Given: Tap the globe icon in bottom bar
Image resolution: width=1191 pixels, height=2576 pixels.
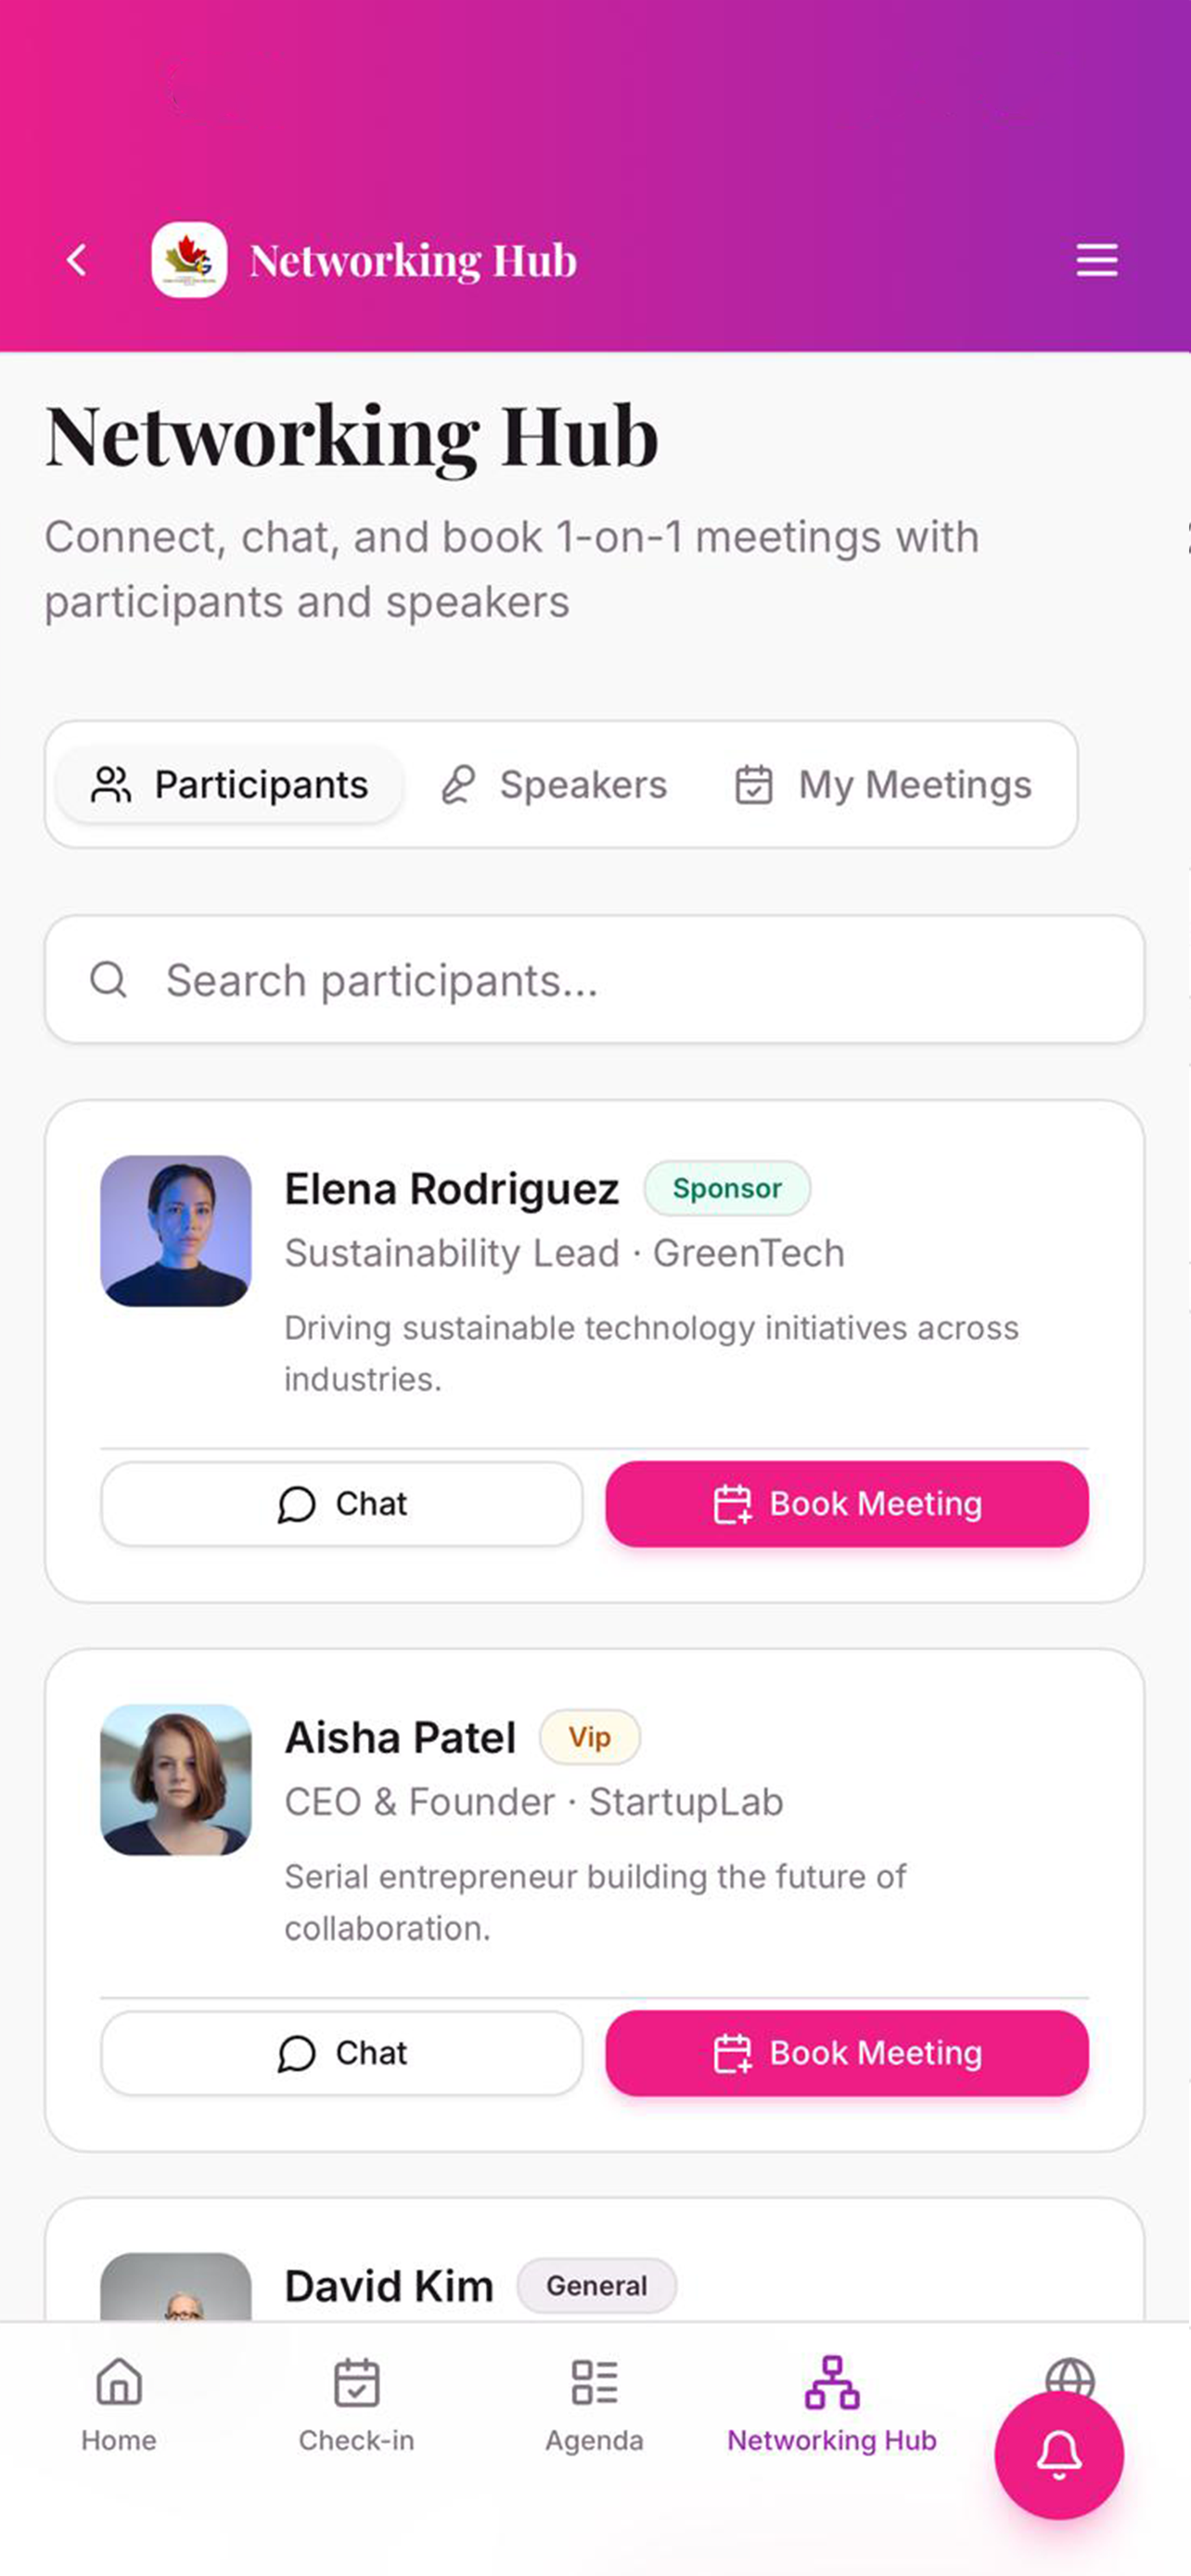Looking at the screenshot, I should click(x=1070, y=2377).
